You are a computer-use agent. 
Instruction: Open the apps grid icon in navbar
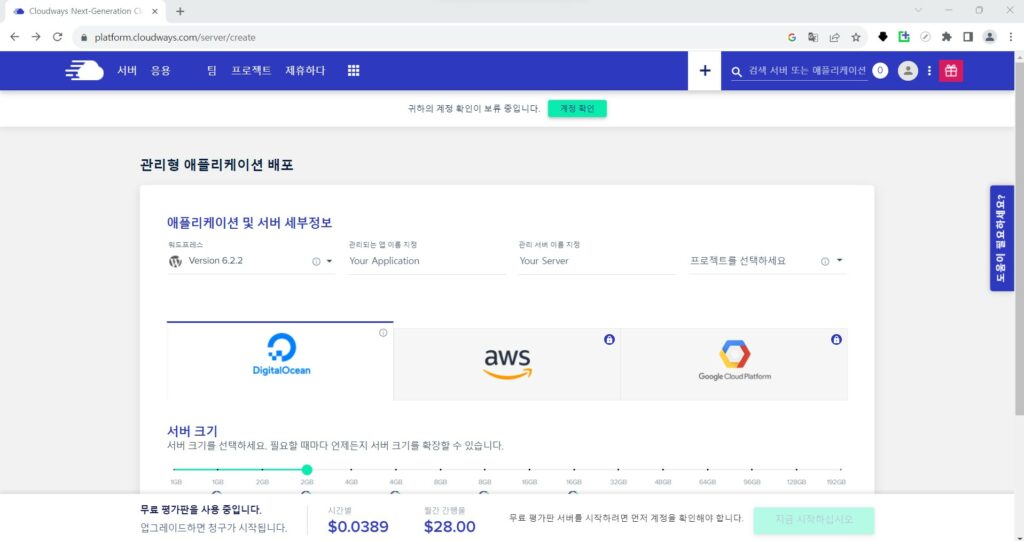pyautogui.click(x=353, y=71)
